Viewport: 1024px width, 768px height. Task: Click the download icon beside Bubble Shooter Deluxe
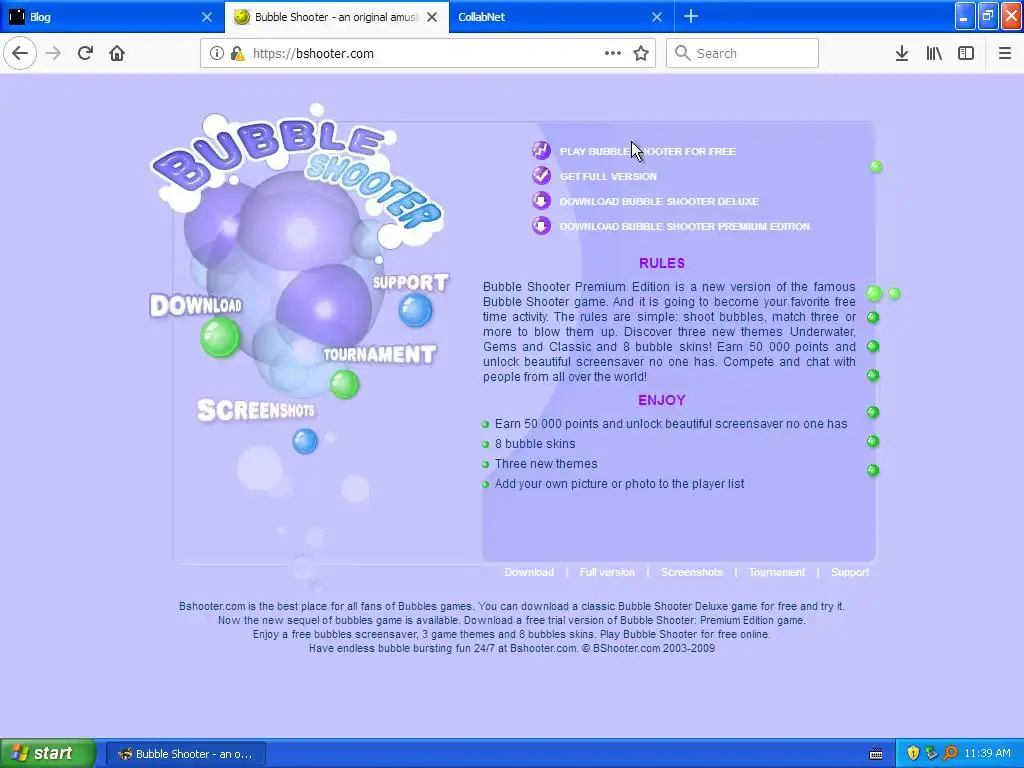click(541, 200)
